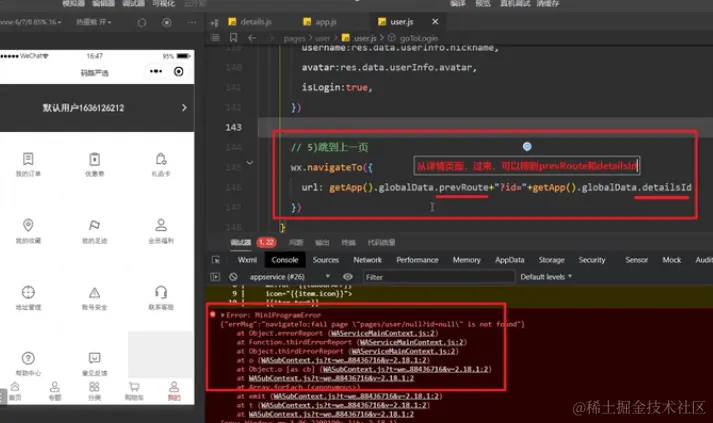Click the back arrow in editor breadcrumb bar
Viewport: 713px width, 423px height.
click(x=252, y=38)
